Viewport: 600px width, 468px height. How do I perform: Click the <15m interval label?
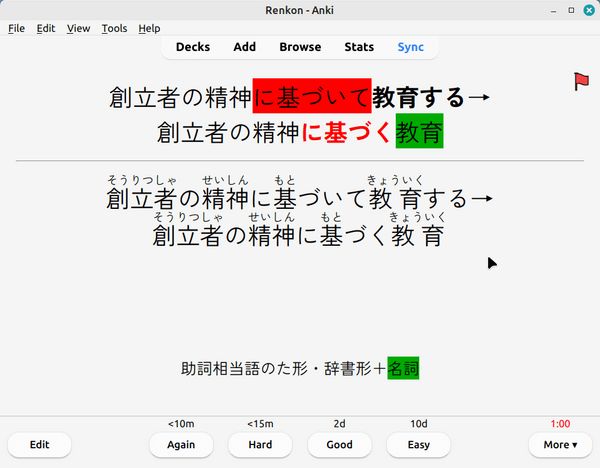[x=260, y=424]
